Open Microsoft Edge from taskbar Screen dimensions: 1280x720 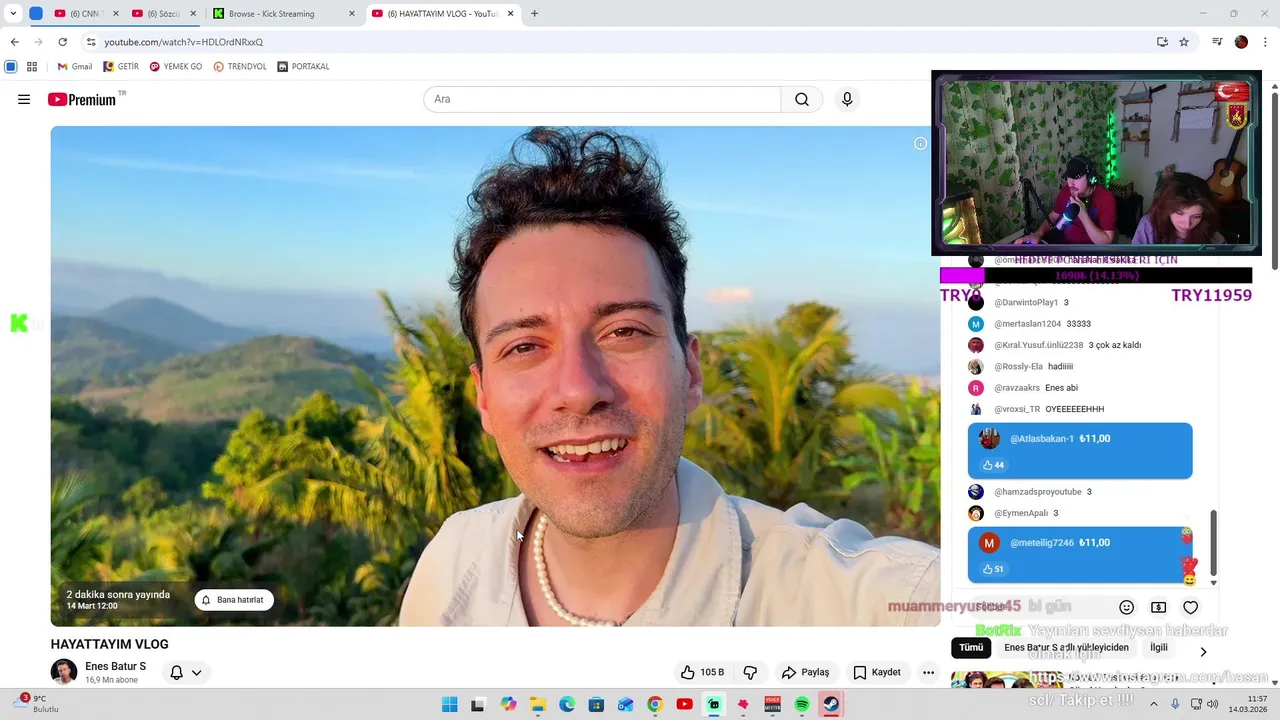[x=567, y=705]
